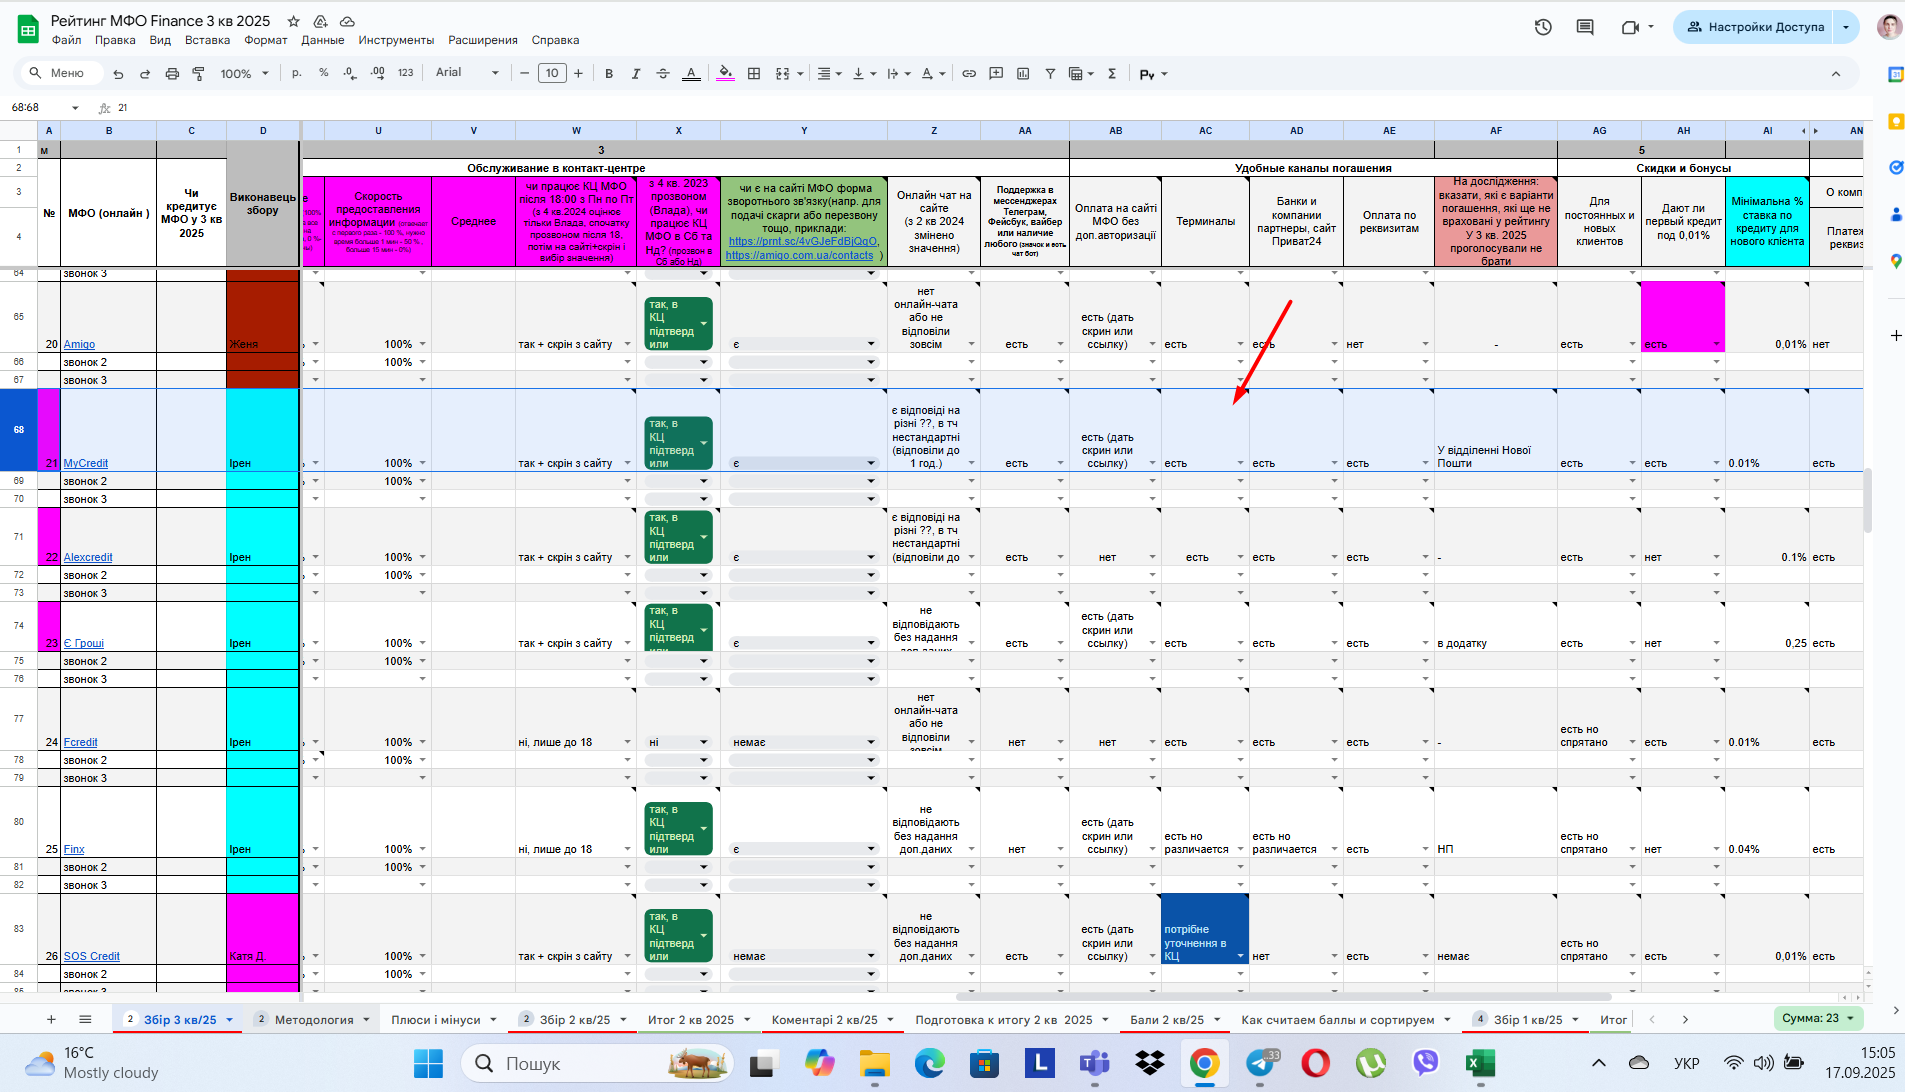Open Chrome from the taskbar

pos(1204,1063)
